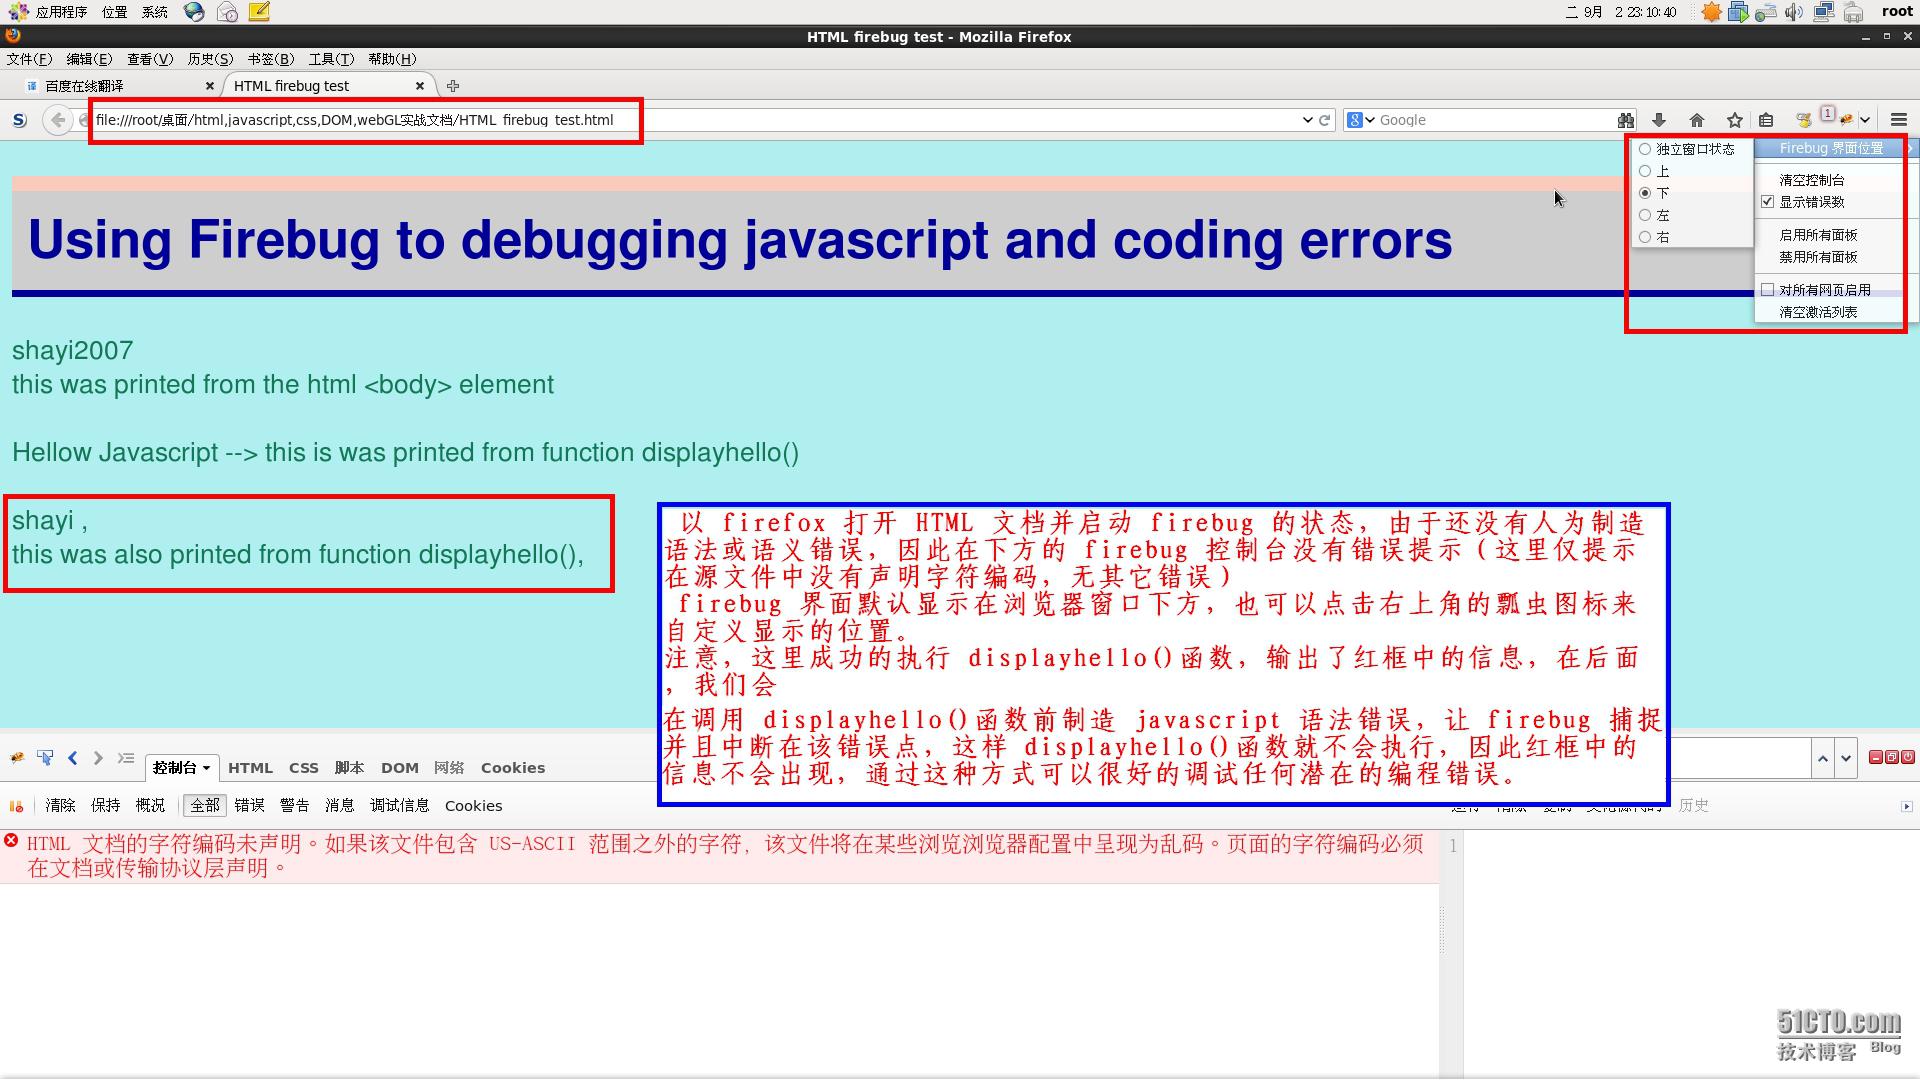Open Firebug toolbar button dropdown arrow
This screenshot has height=1080, width=1920.
click(1866, 120)
